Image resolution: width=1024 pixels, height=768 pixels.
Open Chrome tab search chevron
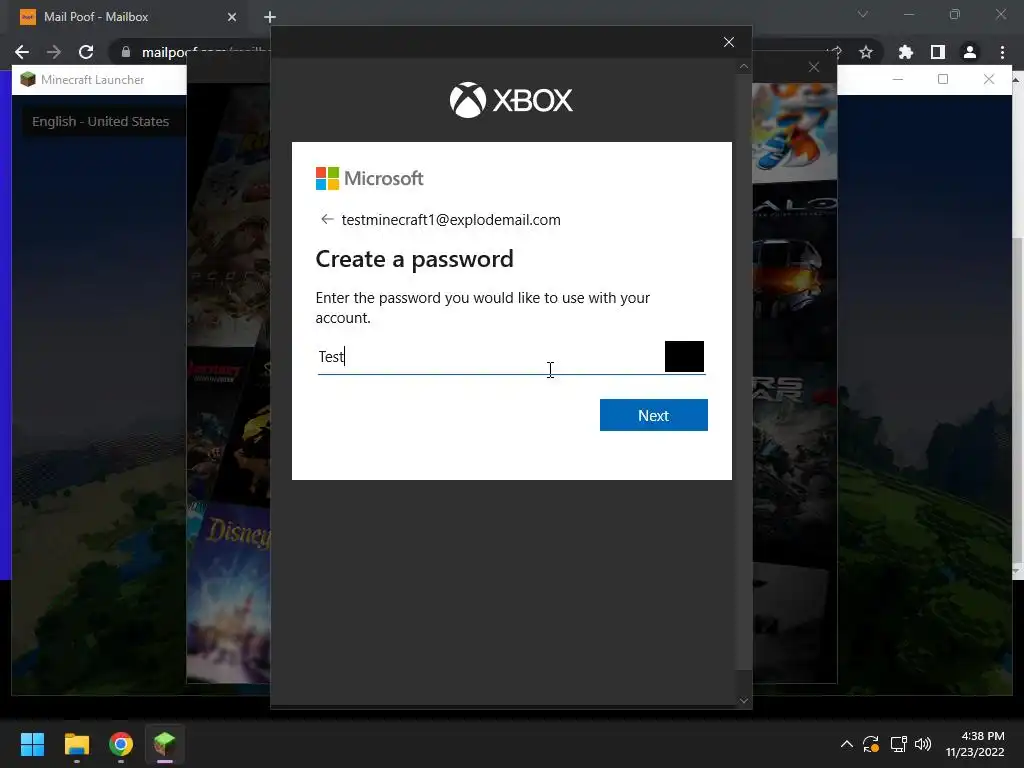(863, 14)
